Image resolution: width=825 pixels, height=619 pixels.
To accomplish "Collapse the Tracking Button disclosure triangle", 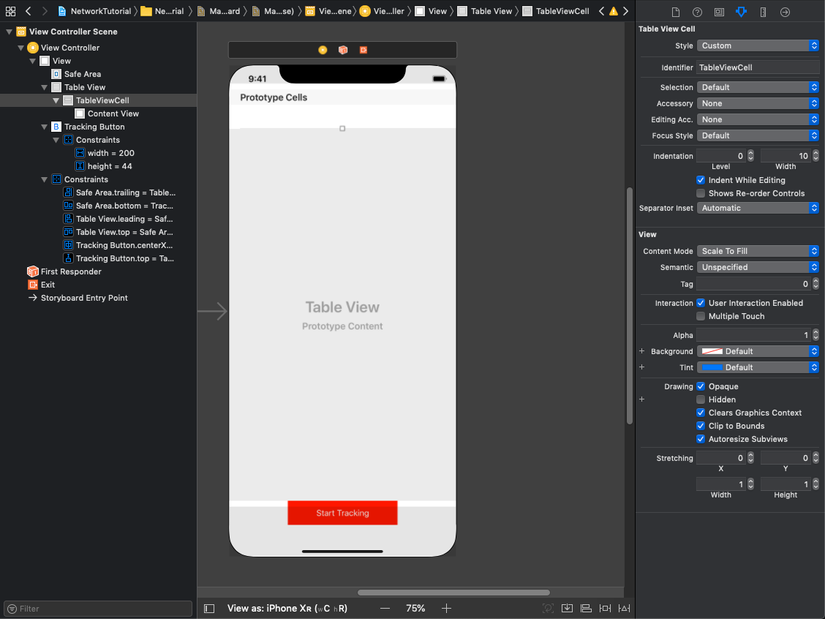I will coord(44,127).
